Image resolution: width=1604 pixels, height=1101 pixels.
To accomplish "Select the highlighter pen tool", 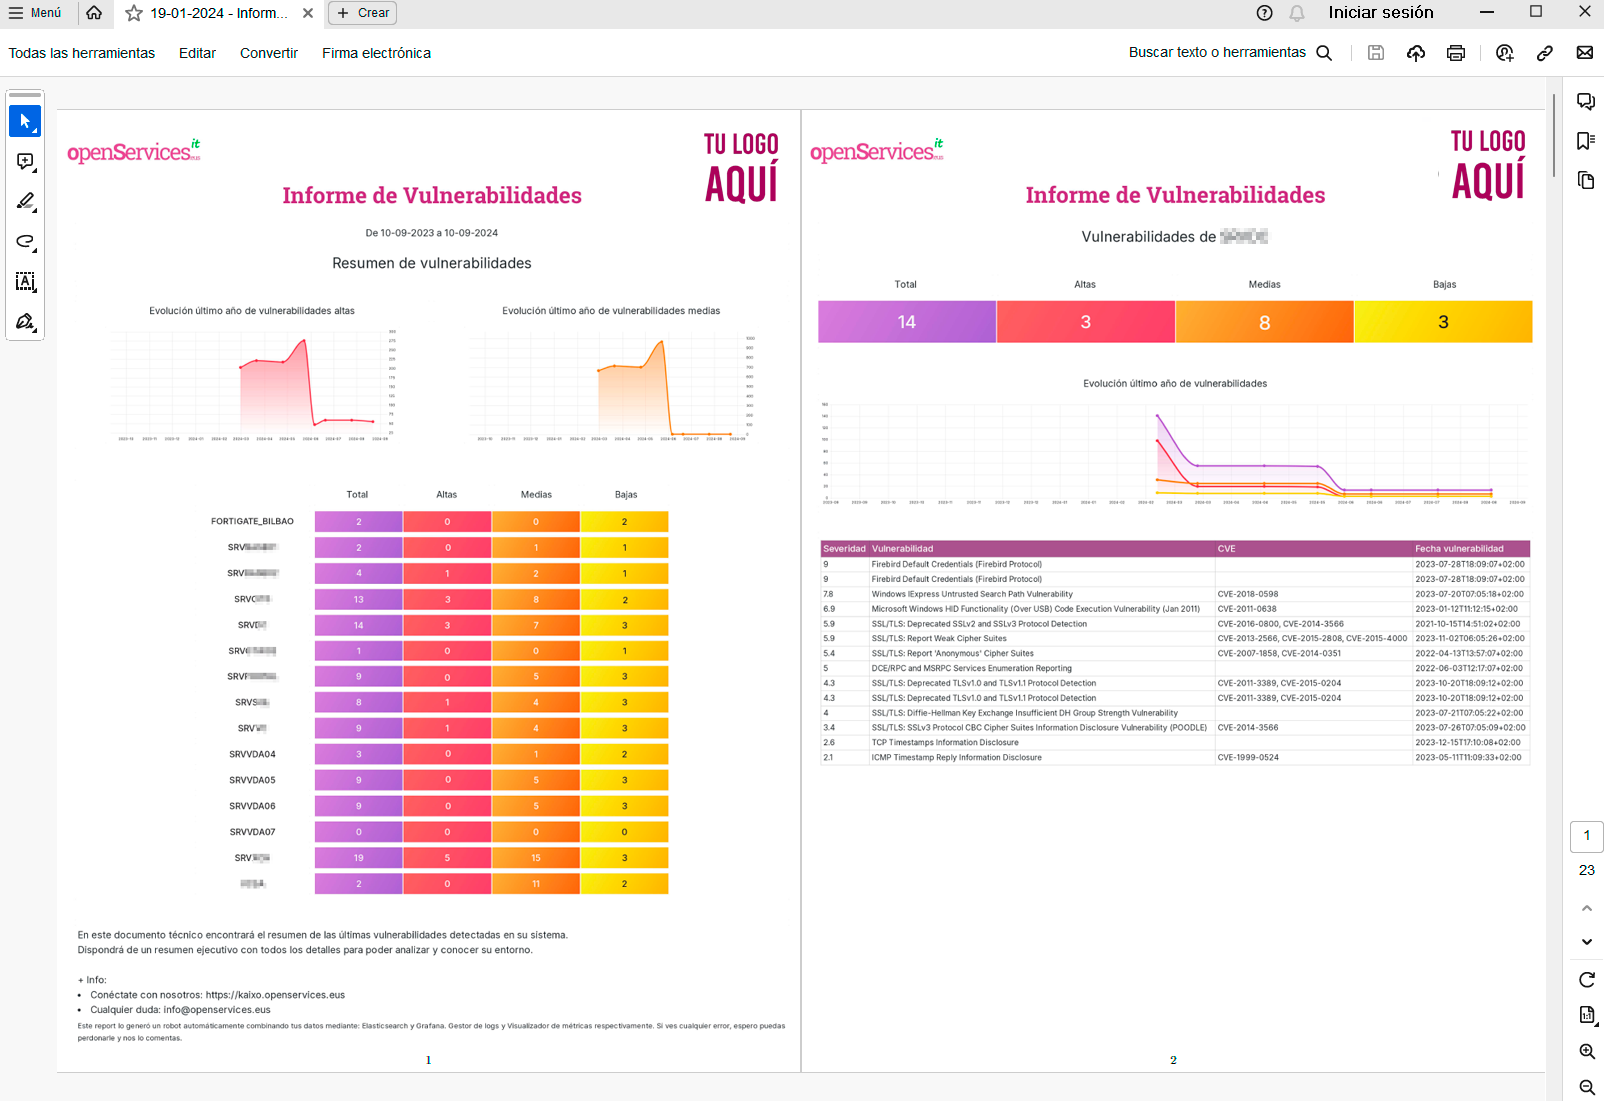I will coord(25,201).
